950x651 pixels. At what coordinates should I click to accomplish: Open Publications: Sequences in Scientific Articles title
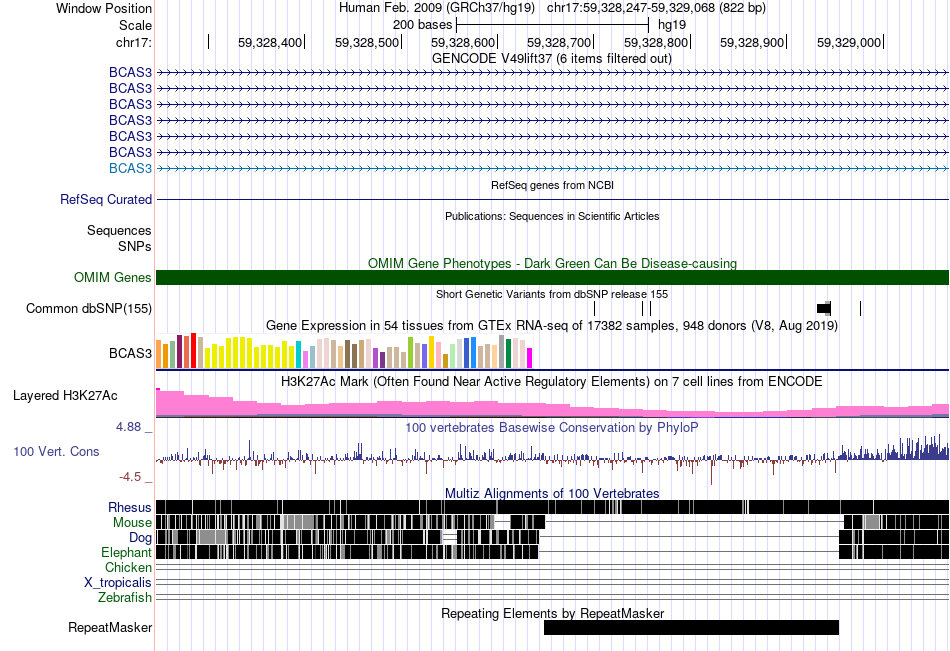click(552, 216)
